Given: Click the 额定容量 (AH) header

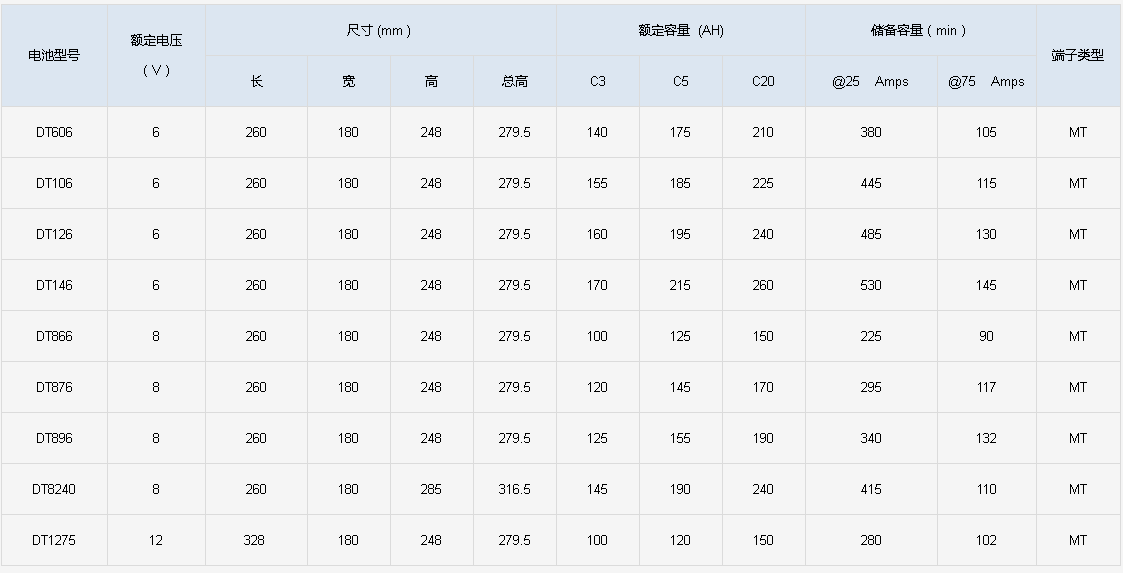Looking at the screenshot, I should coord(680,30).
